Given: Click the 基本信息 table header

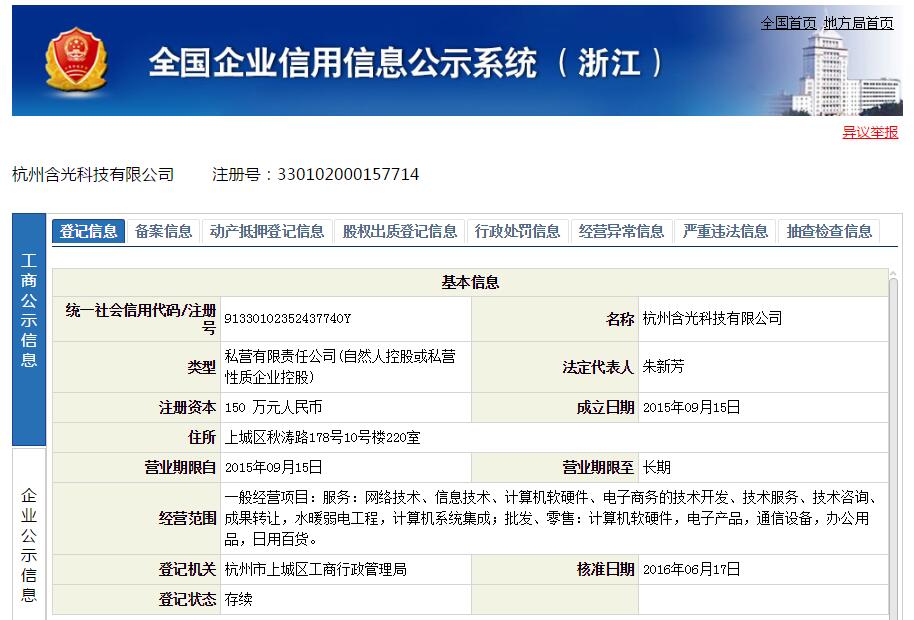Looking at the screenshot, I should [470, 283].
